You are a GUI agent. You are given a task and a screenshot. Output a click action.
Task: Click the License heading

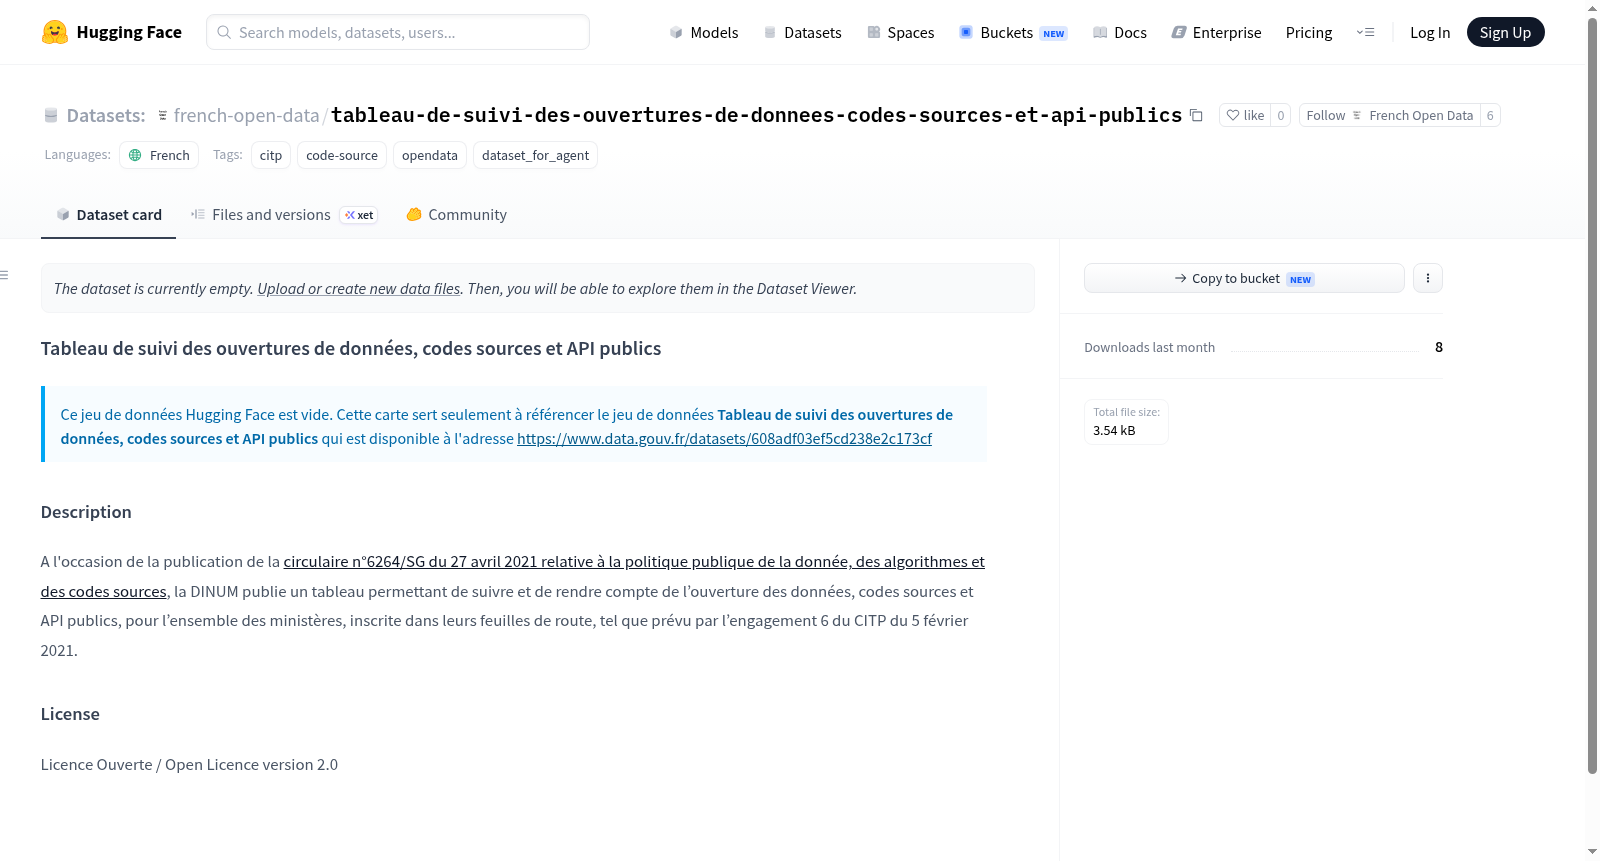[70, 714]
